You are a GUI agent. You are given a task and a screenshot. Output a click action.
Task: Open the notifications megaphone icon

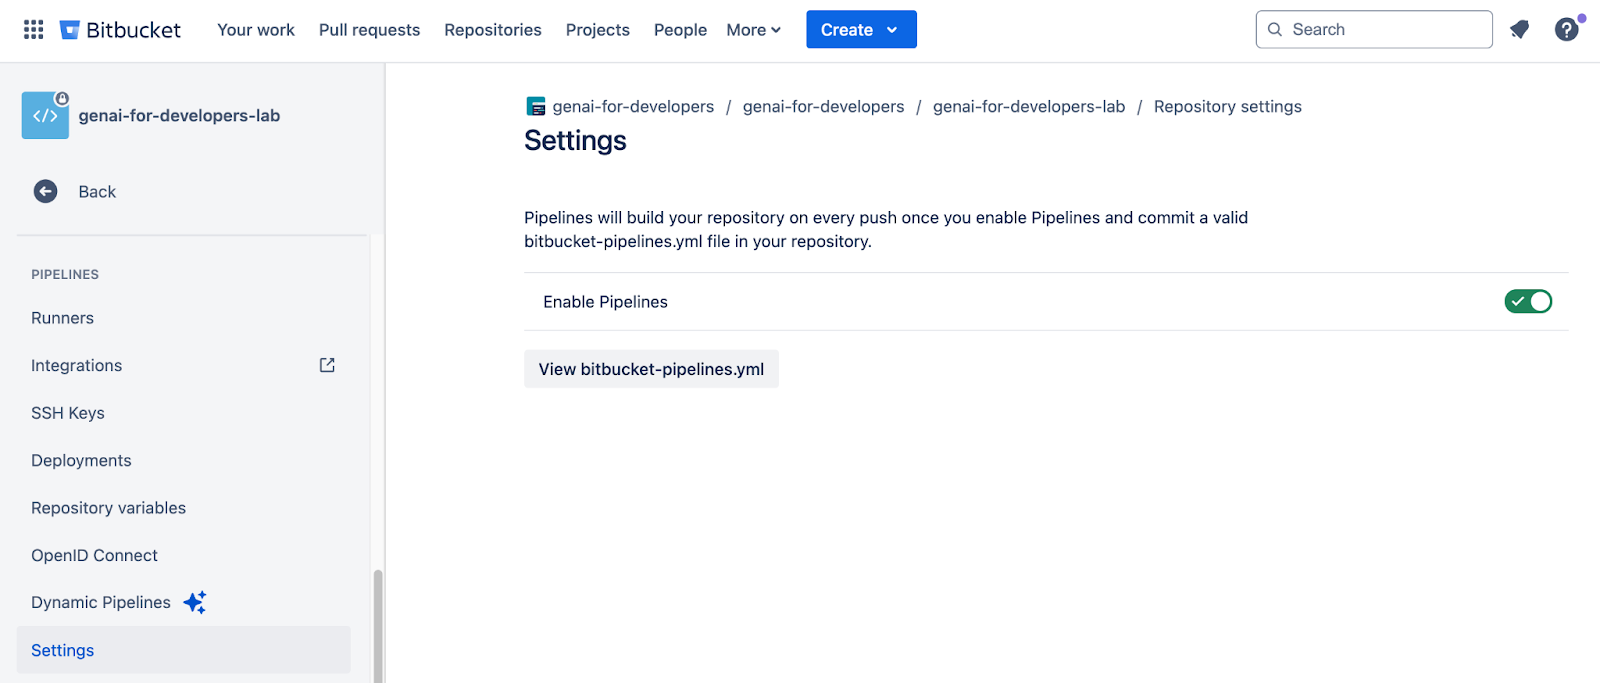click(1519, 30)
